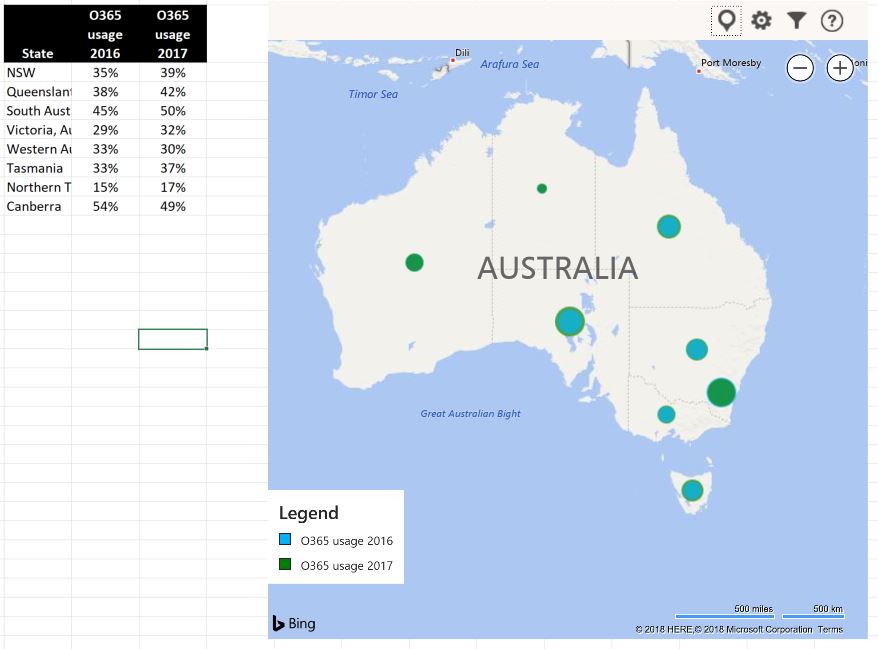Select the Queensland cell
Viewport: 878px width, 649px height.
point(38,91)
